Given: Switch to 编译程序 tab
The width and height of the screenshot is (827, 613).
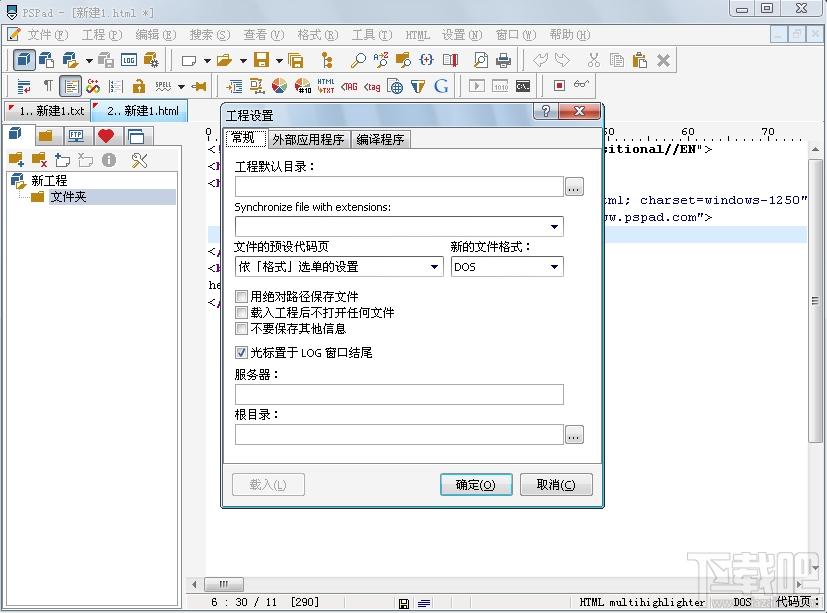Looking at the screenshot, I should coord(380,140).
